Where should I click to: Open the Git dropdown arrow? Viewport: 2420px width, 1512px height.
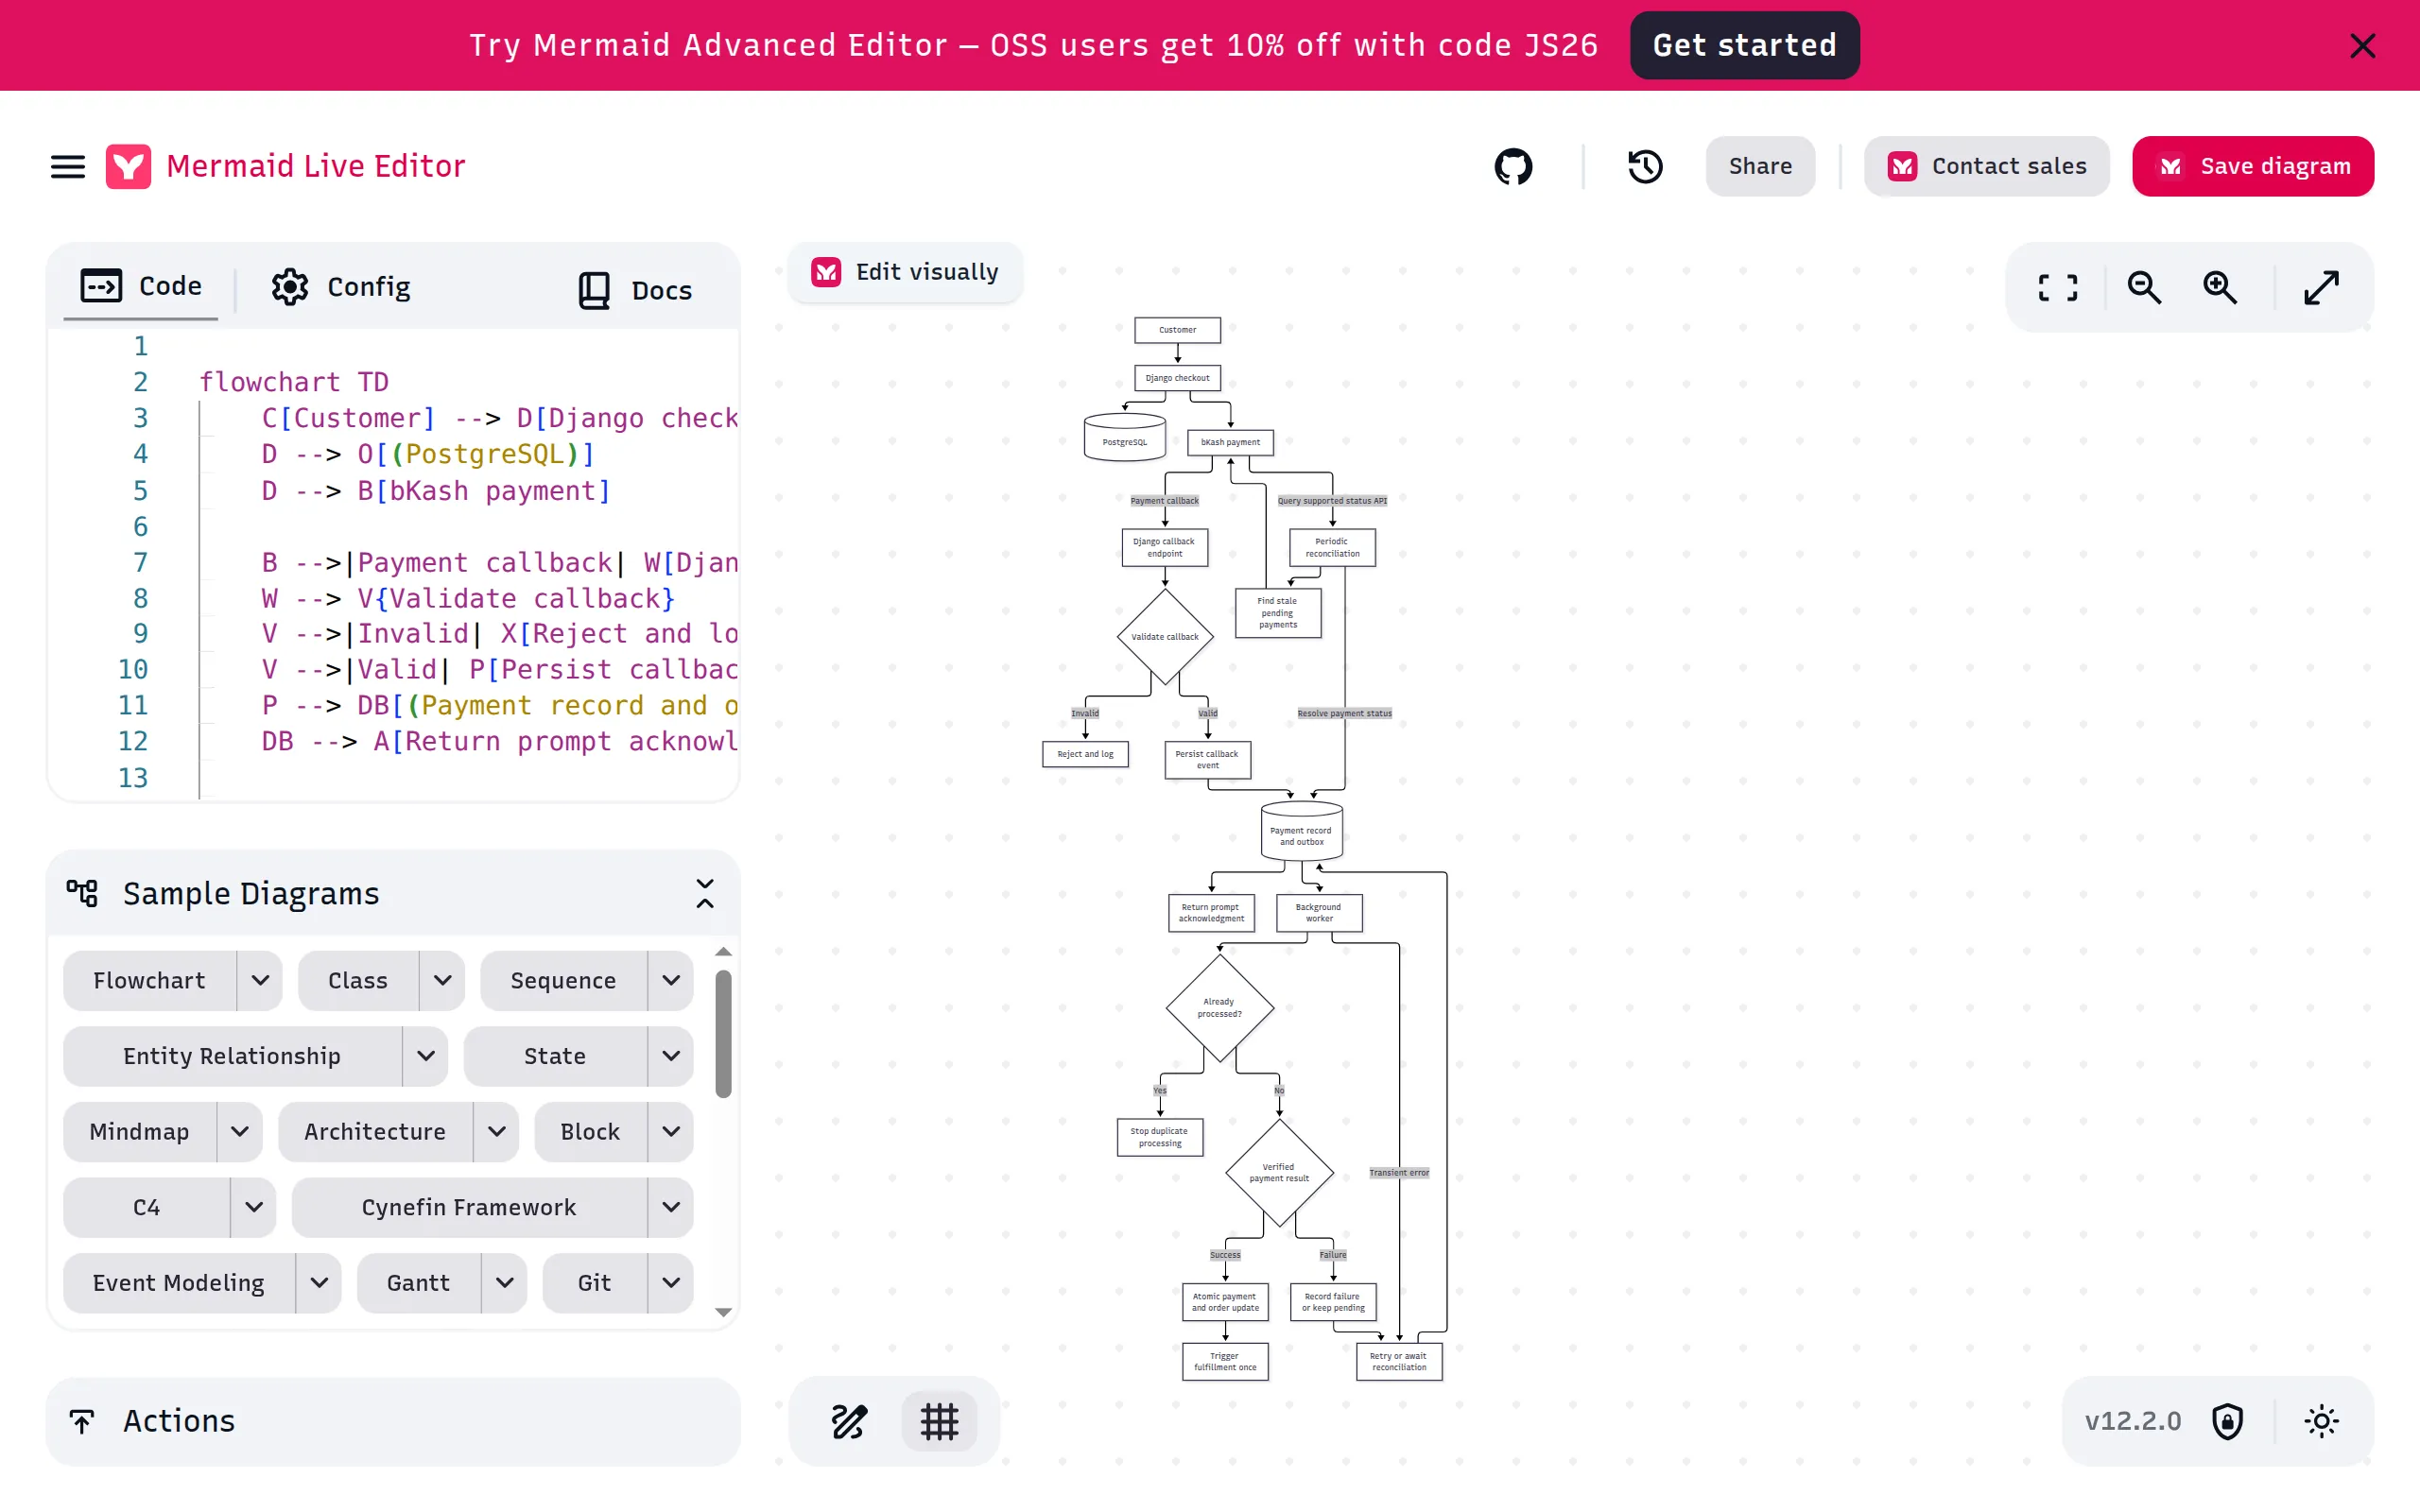coord(671,1283)
